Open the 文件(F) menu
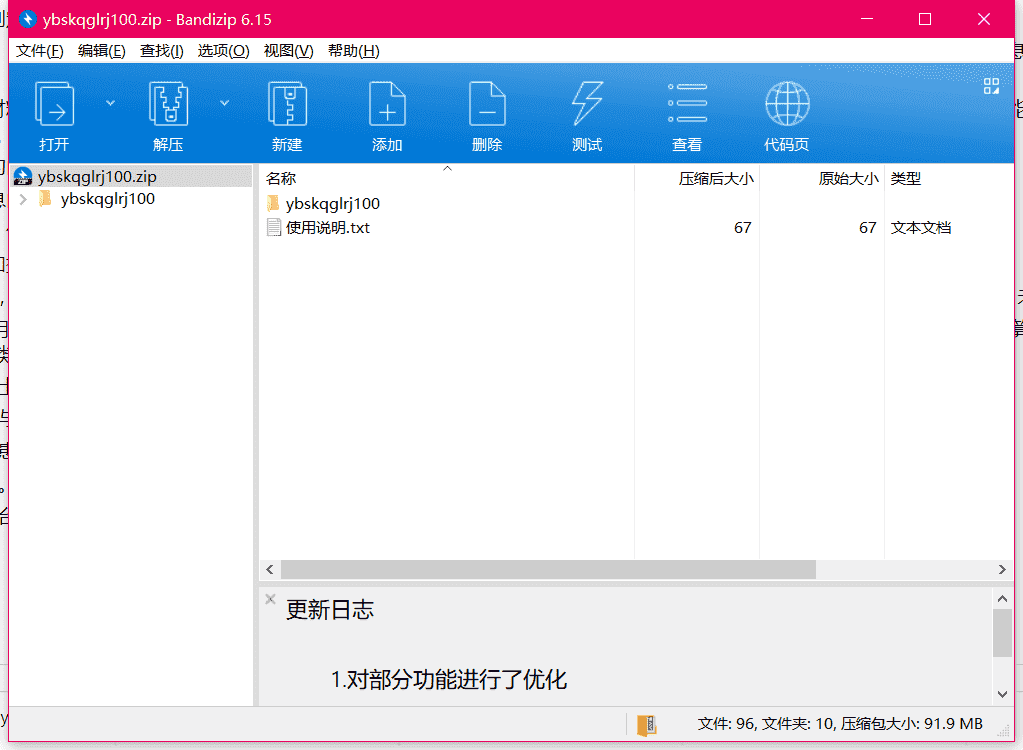This screenshot has height=750, width=1023. pos(40,51)
